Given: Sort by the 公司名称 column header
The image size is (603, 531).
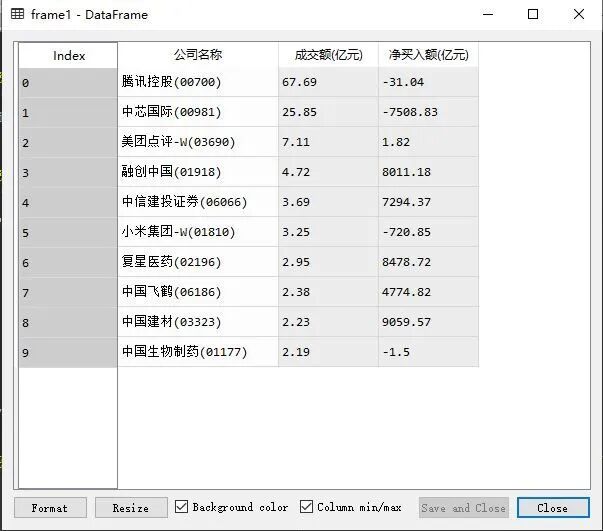Looking at the screenshot, I should click(x=198, y=55).
